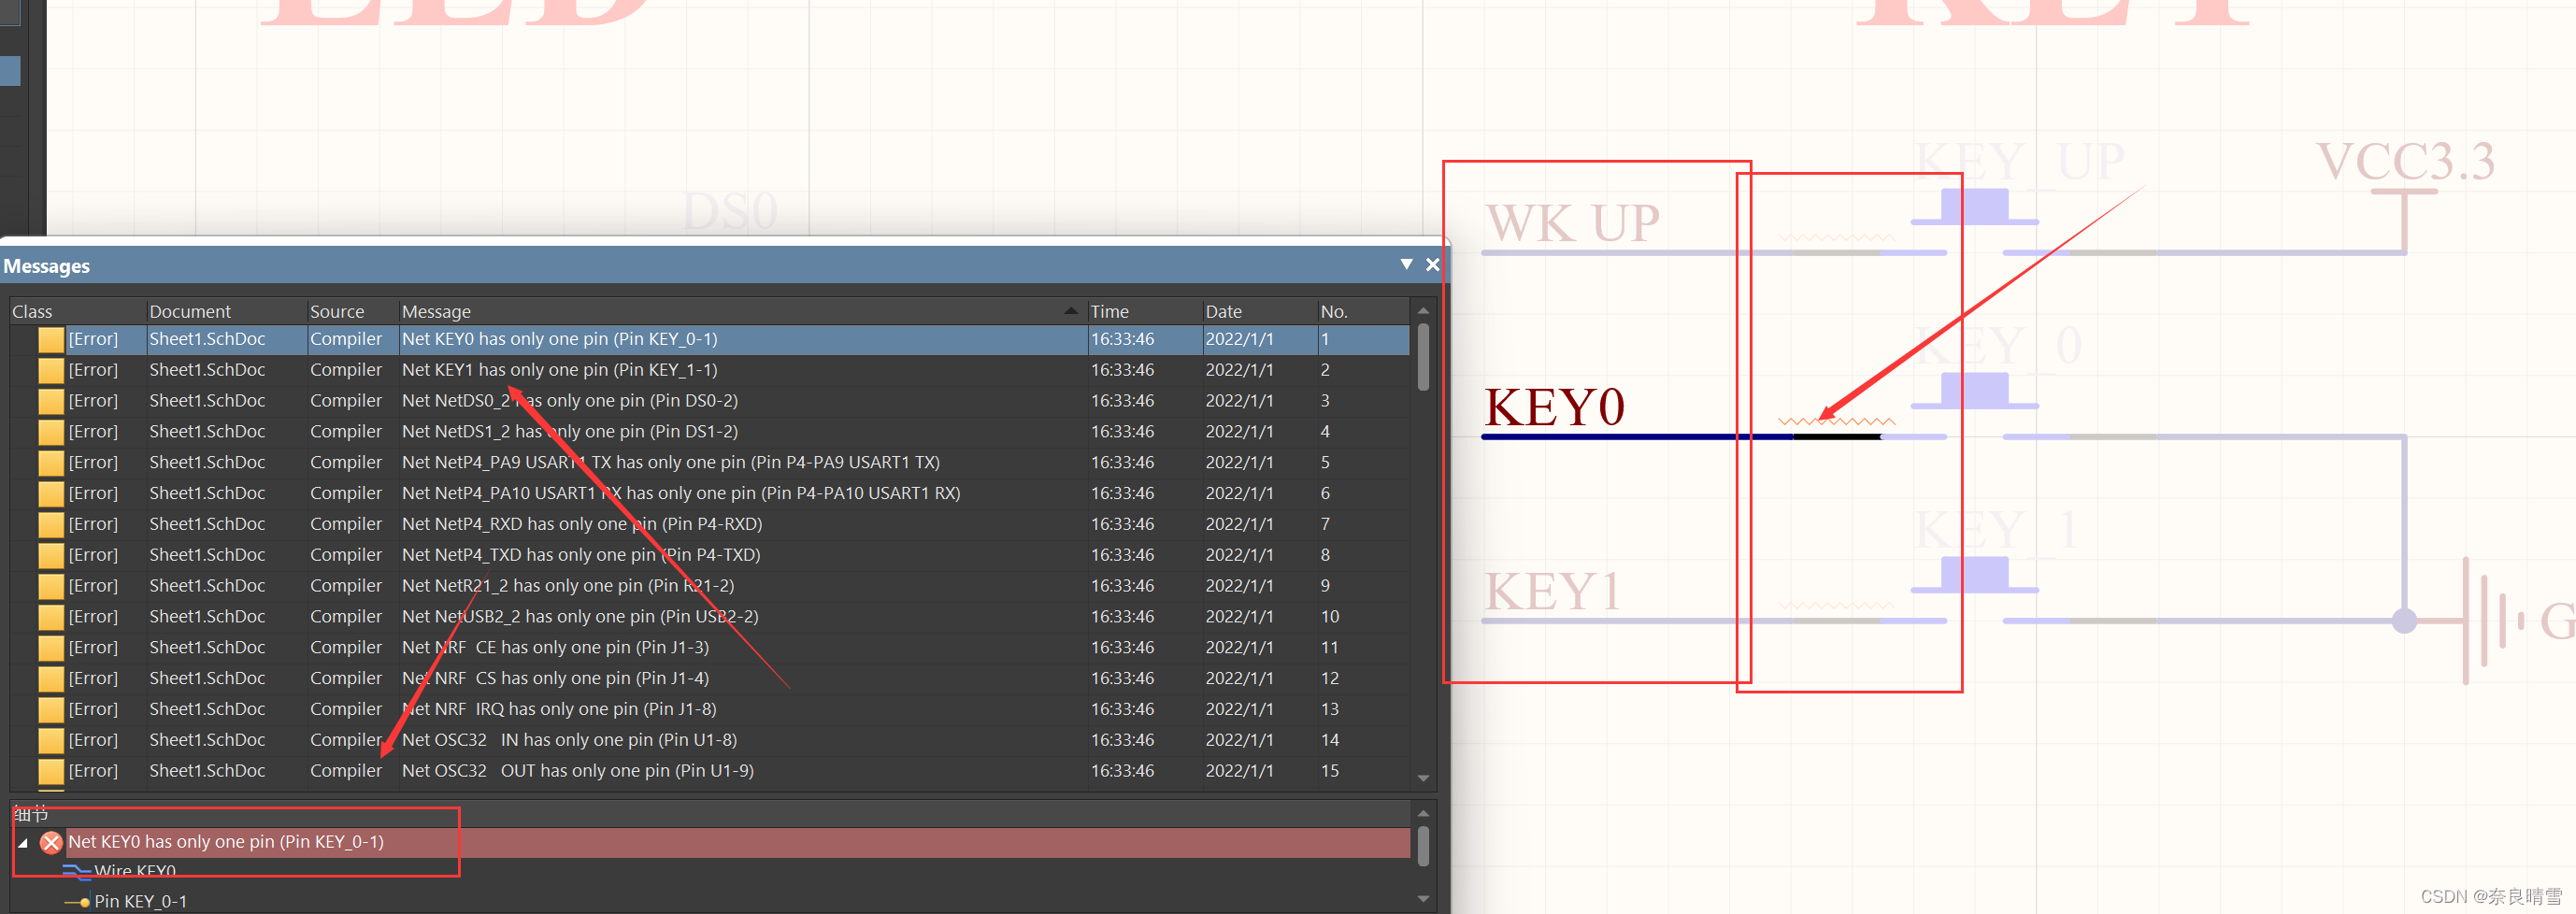Select error icon for Net KEY0 message row

51,340
